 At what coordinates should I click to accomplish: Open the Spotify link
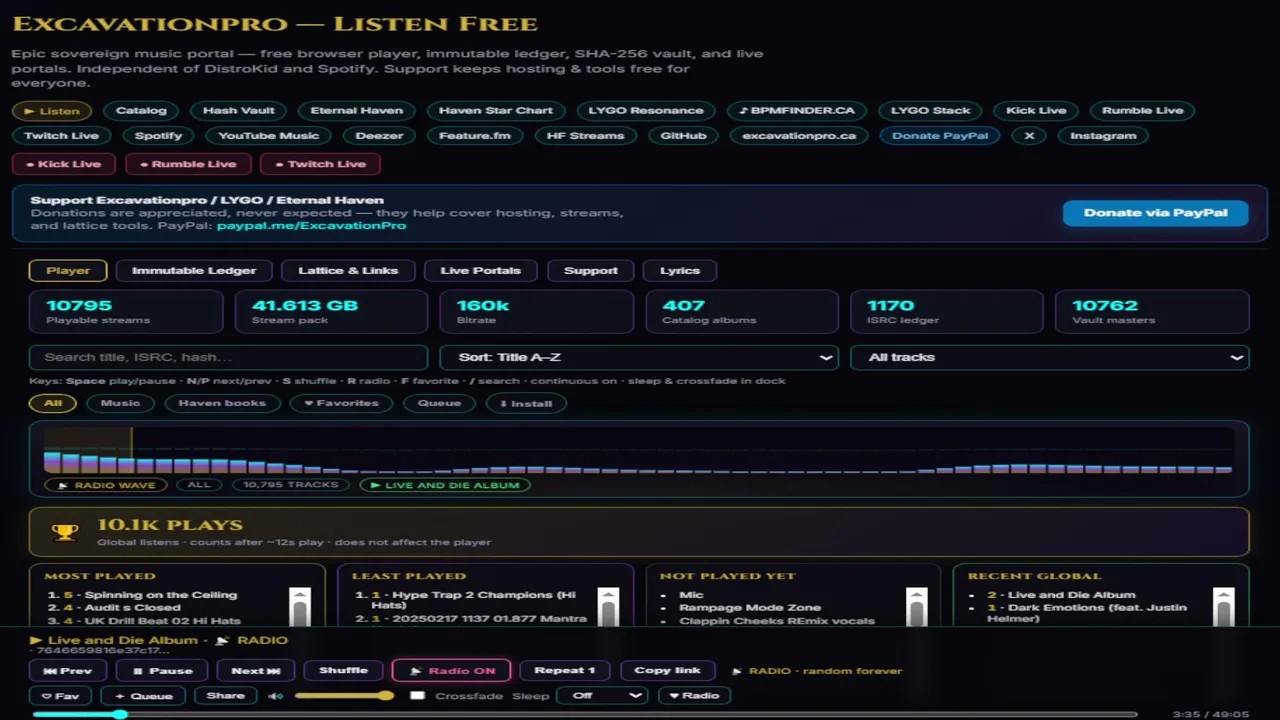coord(158,136)
